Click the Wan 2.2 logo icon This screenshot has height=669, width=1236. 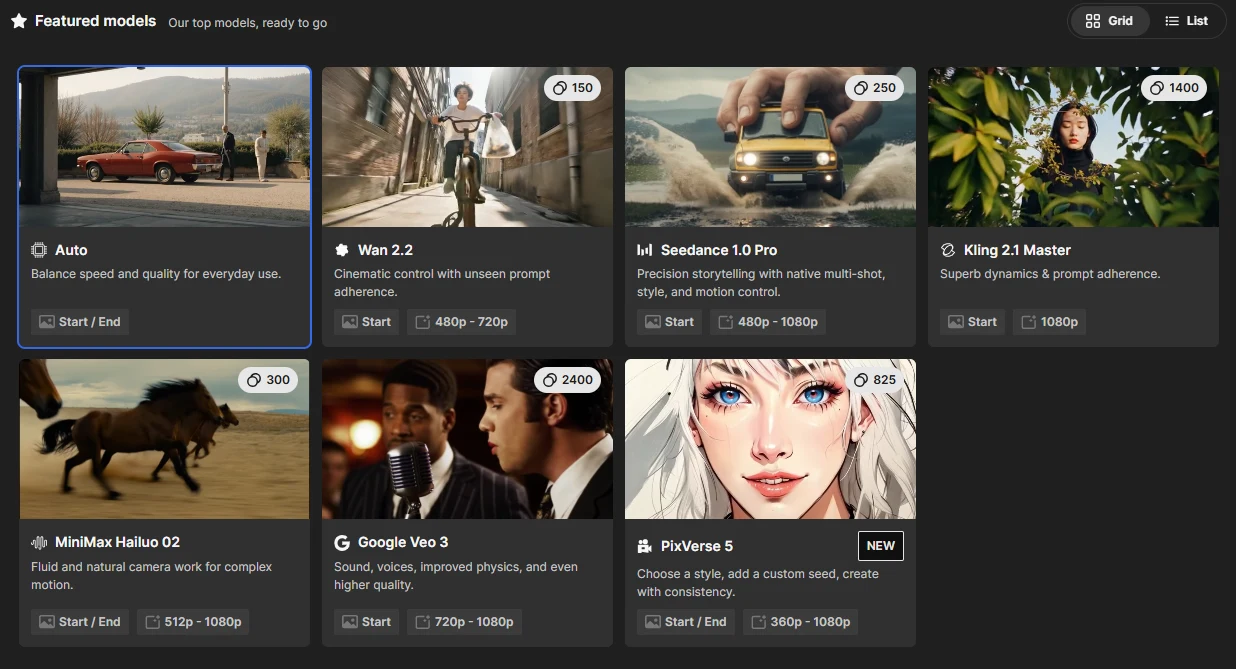342,250
